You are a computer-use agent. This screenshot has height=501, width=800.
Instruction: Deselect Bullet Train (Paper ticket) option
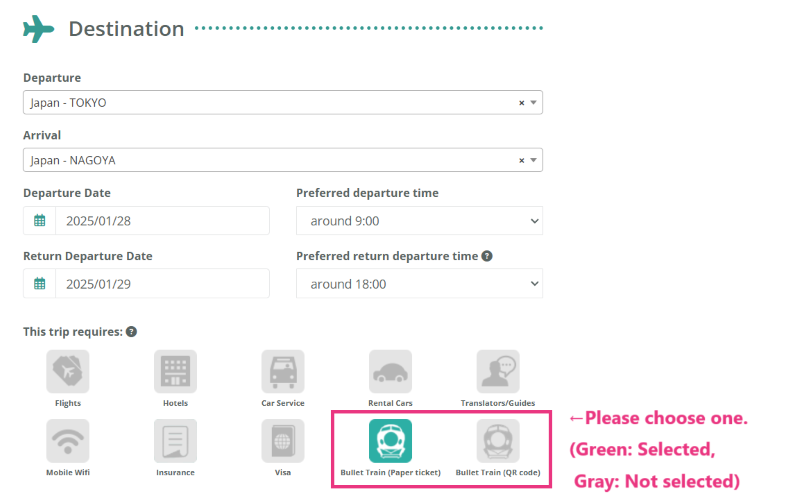(x=390, y=441)
